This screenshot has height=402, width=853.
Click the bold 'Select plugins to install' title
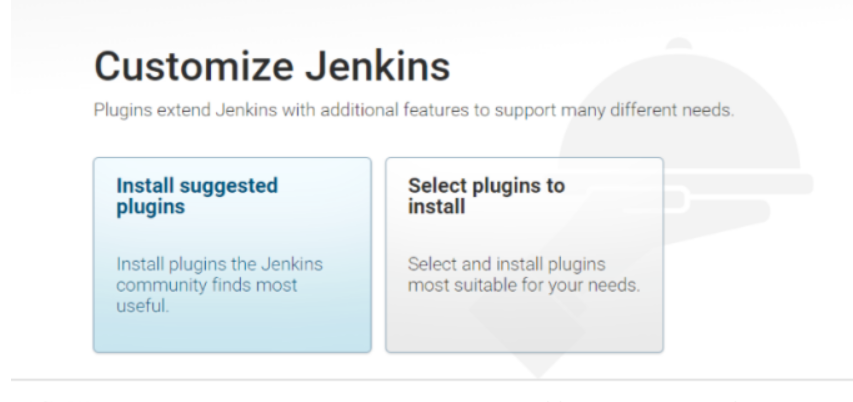point(486,196)
